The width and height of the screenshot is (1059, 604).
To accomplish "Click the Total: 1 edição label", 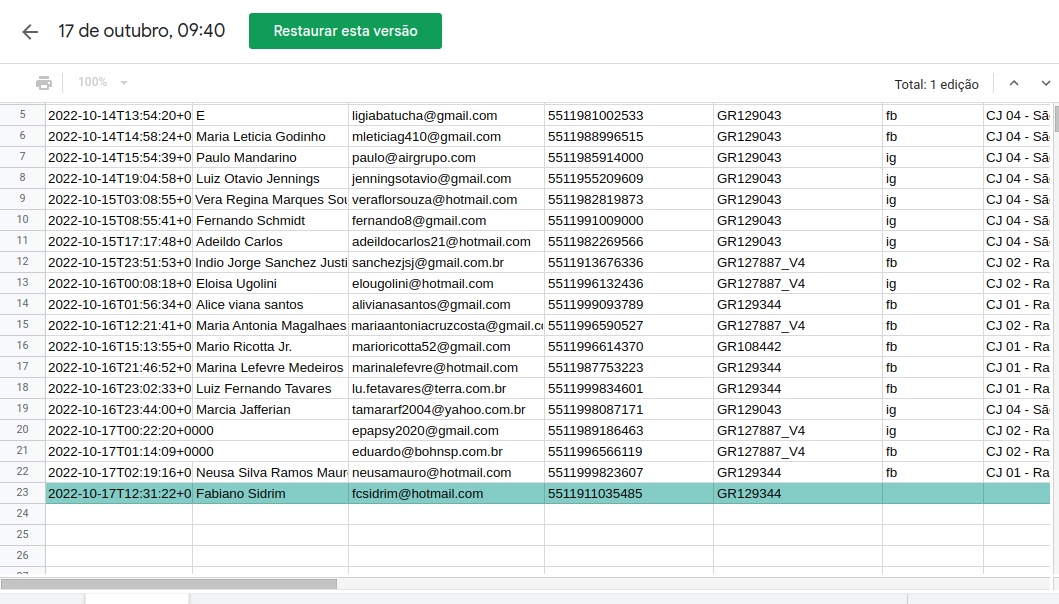I will 936,84.
